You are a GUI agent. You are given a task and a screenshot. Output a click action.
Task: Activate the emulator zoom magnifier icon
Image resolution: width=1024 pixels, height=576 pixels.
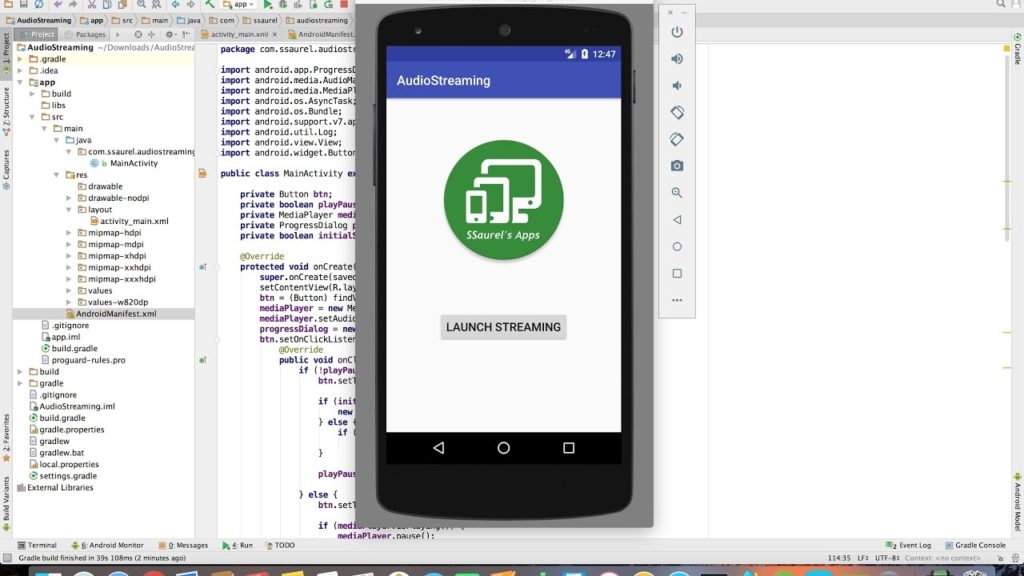677,193
